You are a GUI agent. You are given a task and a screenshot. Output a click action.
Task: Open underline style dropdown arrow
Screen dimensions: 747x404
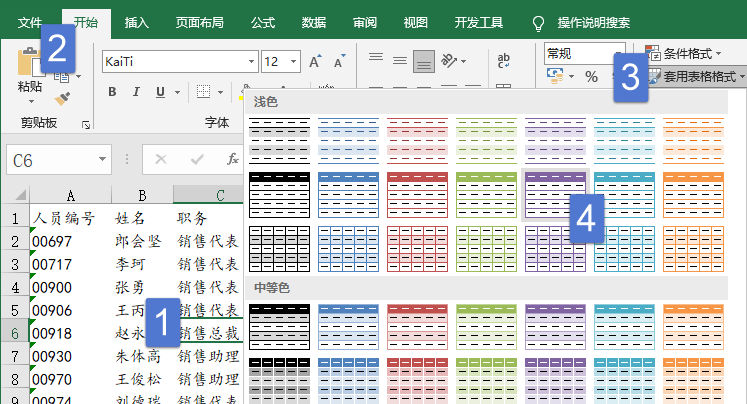click(177, 92)
